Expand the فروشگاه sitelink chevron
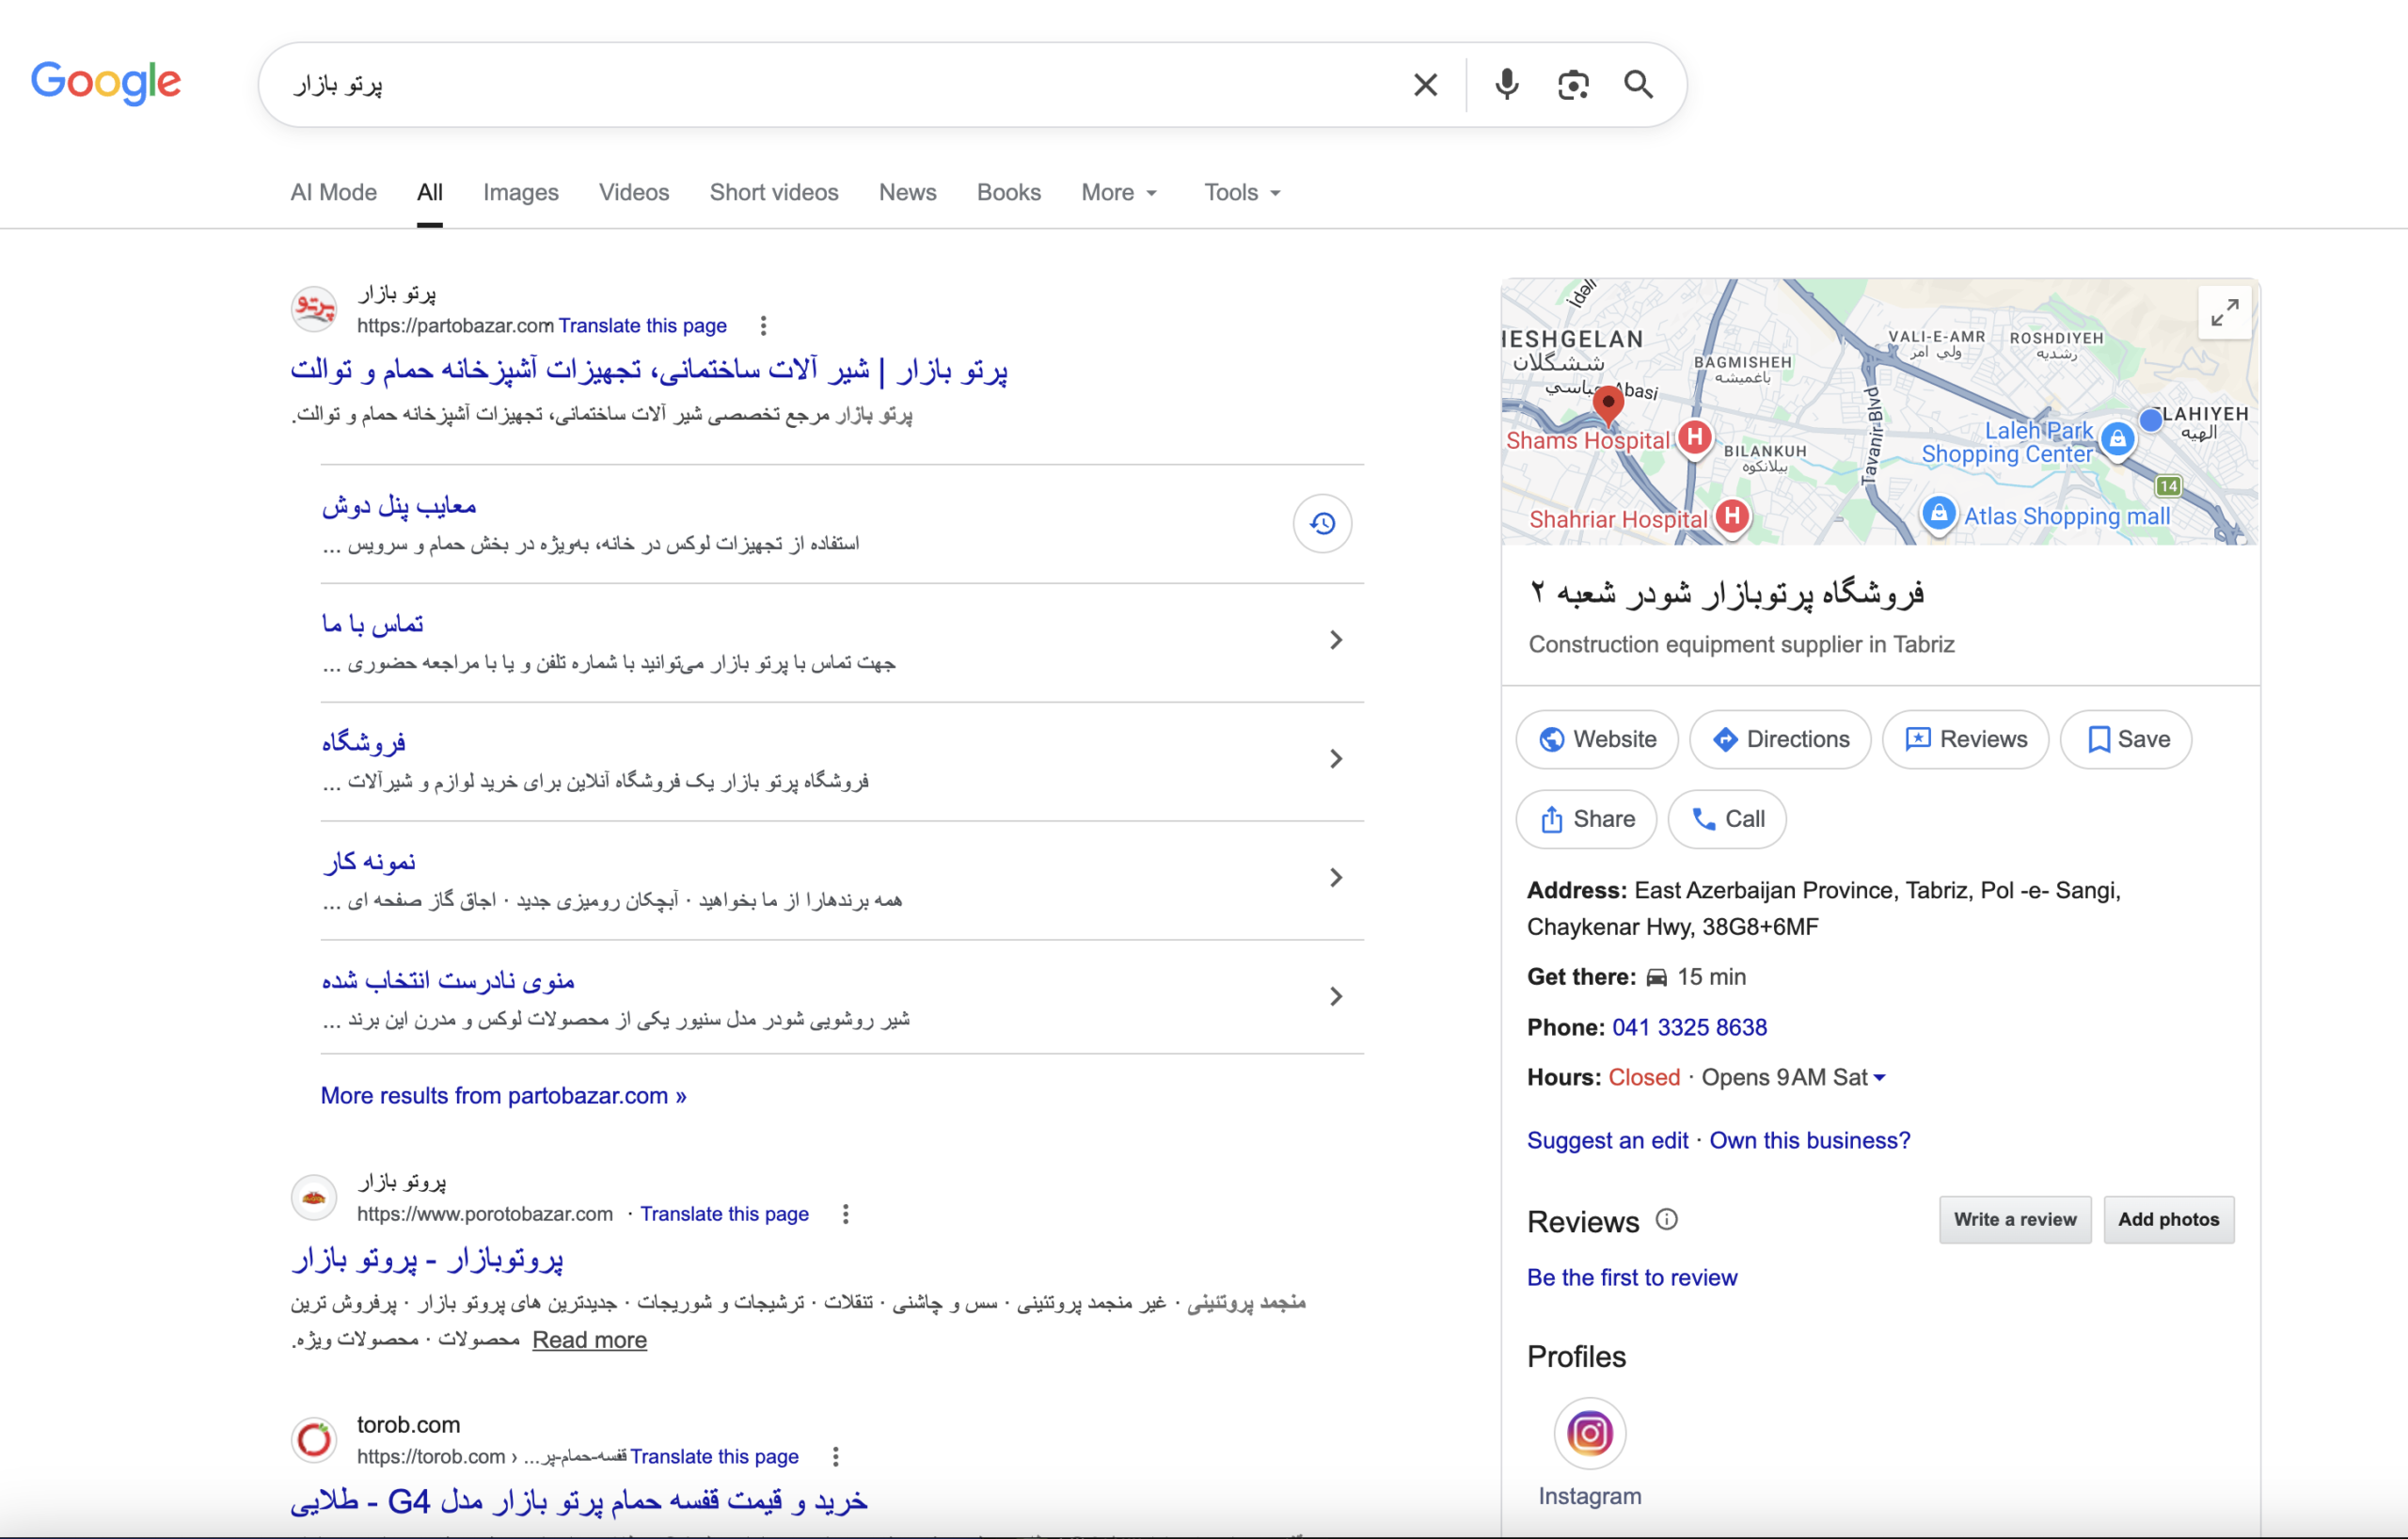The height and width of the screenshot is (1539, 2408). point(1336,760)
